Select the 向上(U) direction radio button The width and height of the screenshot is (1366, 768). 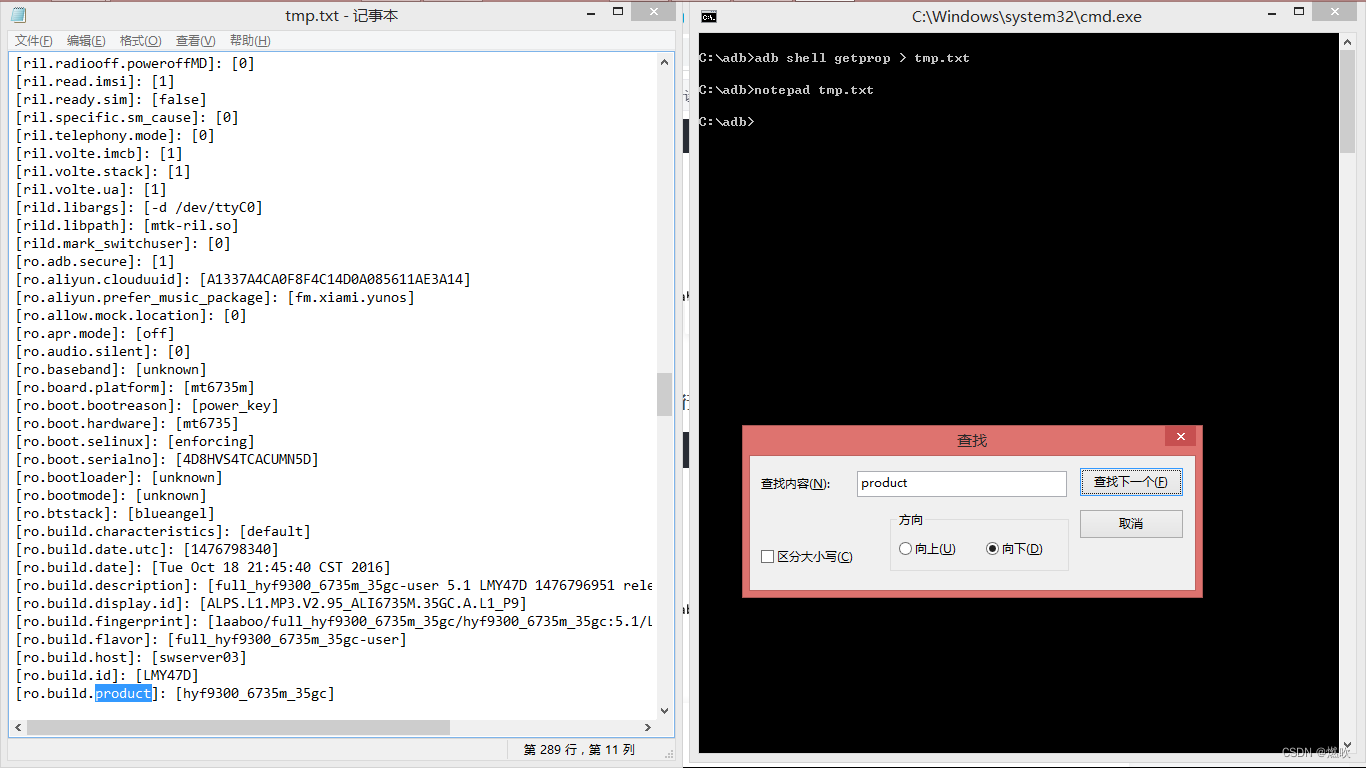click(927, 549)
